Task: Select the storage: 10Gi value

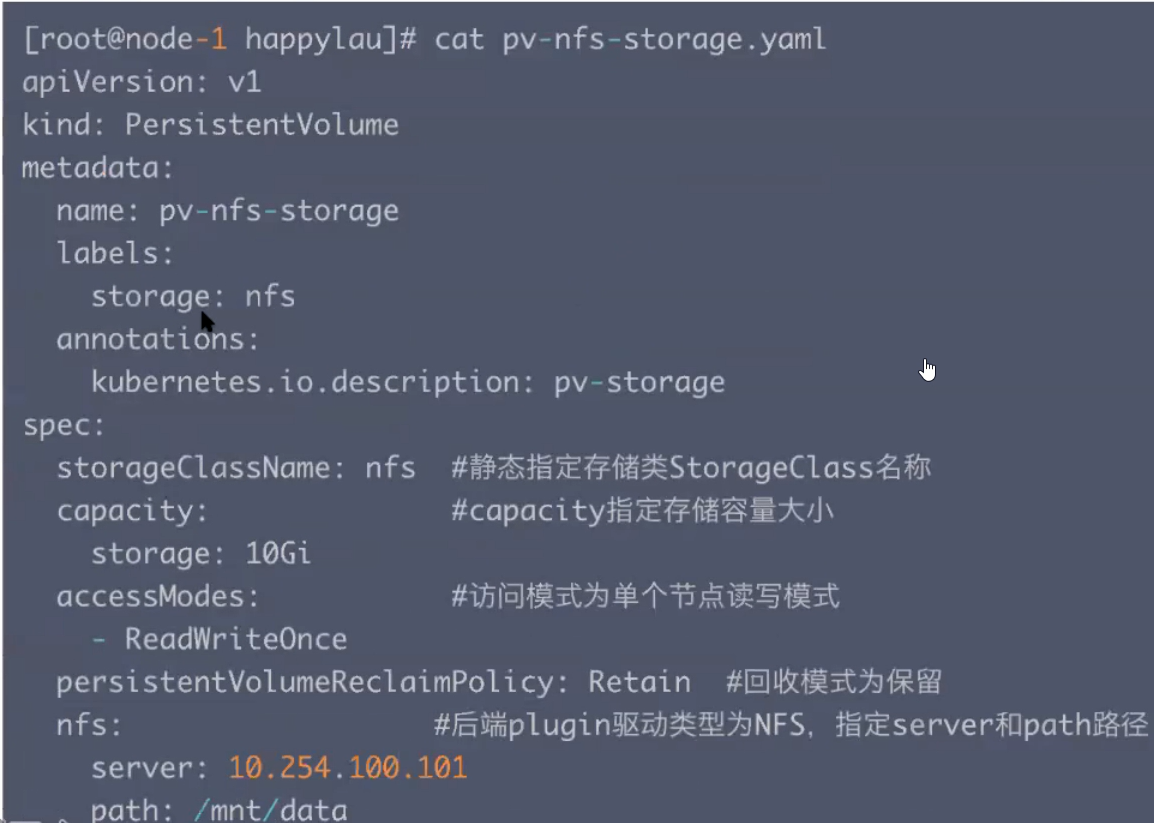Action: click(x=201, y=554)
